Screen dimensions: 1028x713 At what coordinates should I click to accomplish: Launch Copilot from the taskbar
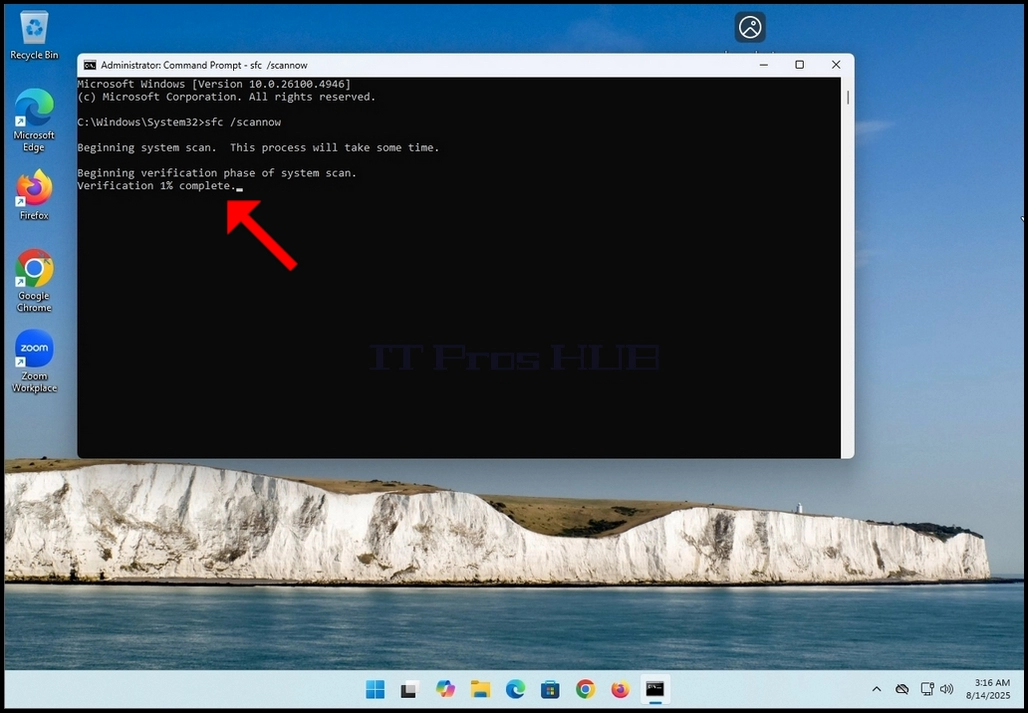click(x=445, y=689)
